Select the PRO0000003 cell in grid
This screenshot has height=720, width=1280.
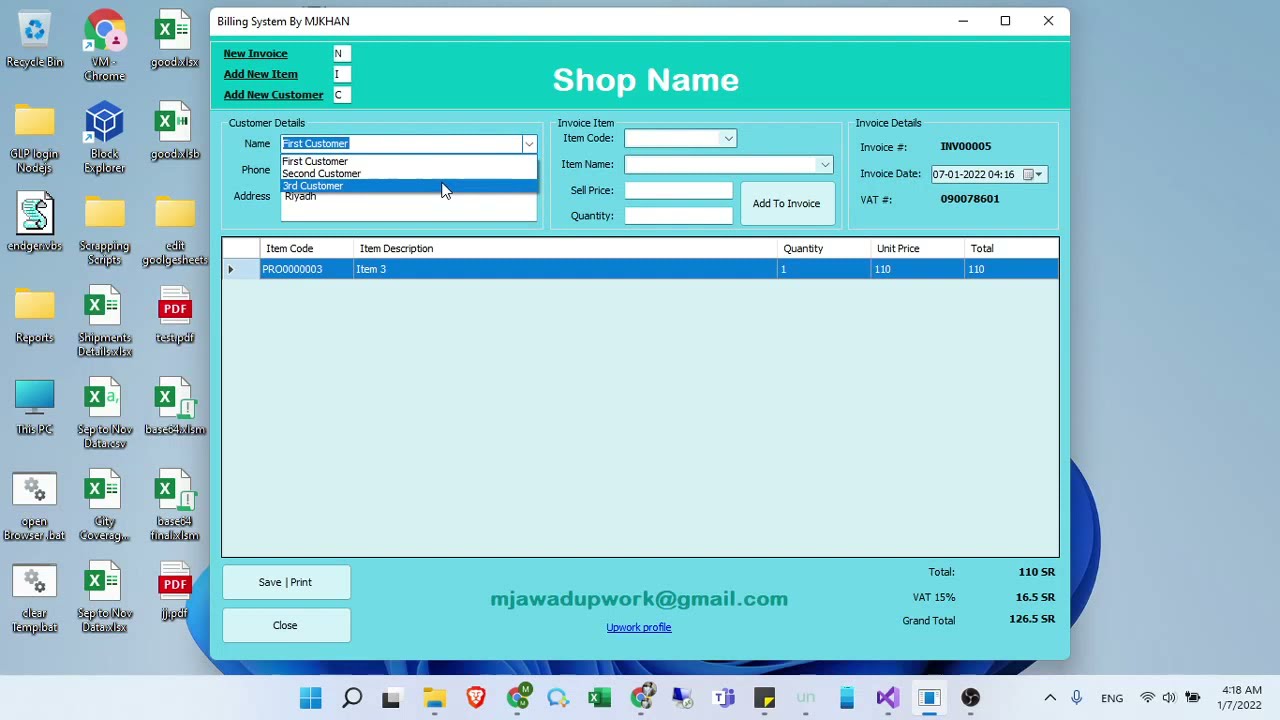coord(306,269)
